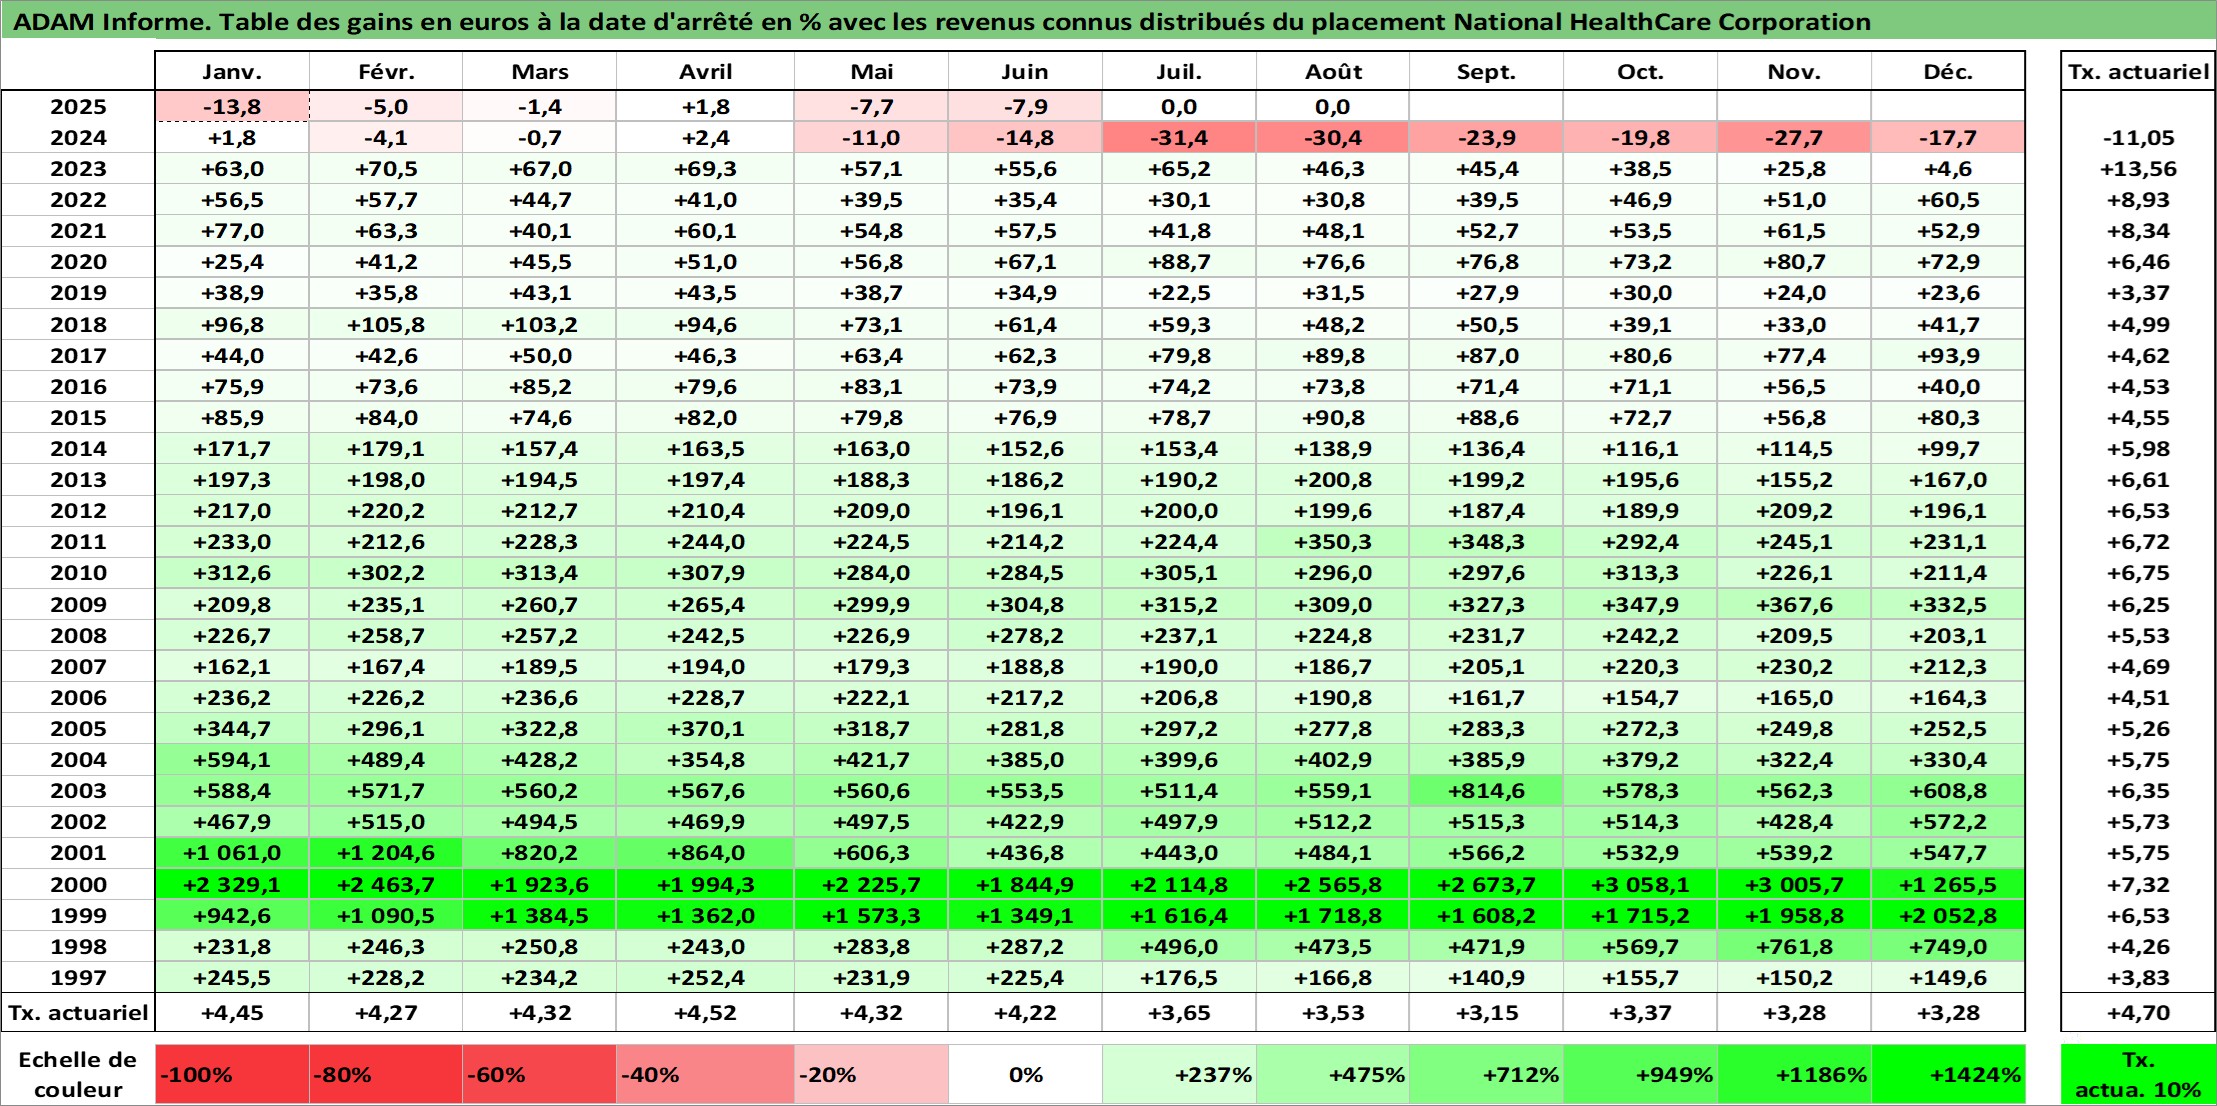Select the +2 673,7 cell in 2000

pyautogui.click(x=1486, y=884)
